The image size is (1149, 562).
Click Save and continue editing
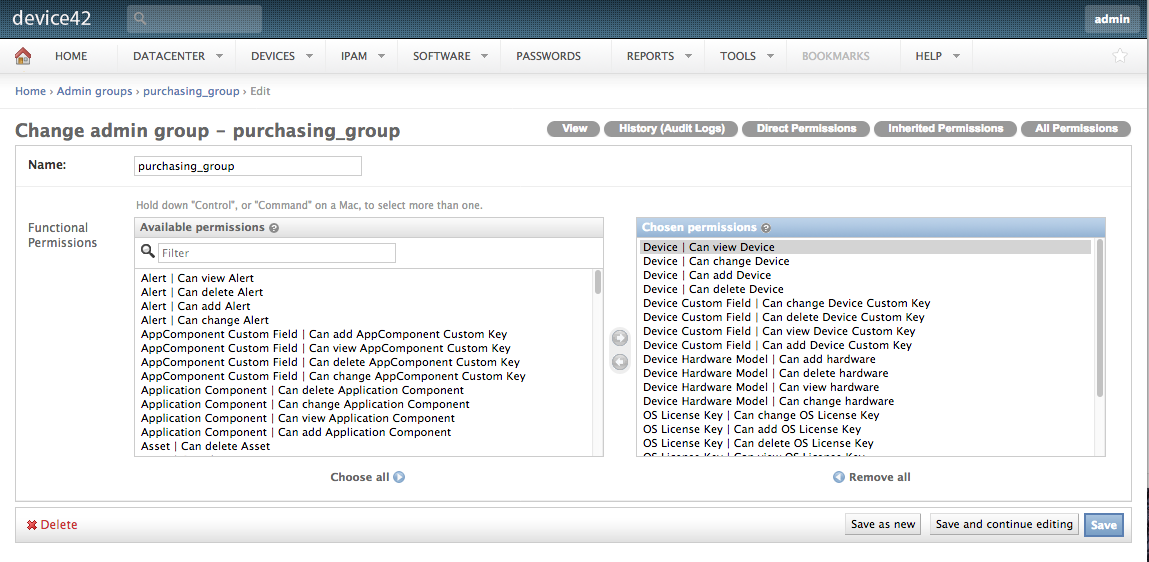point(1005,525)
